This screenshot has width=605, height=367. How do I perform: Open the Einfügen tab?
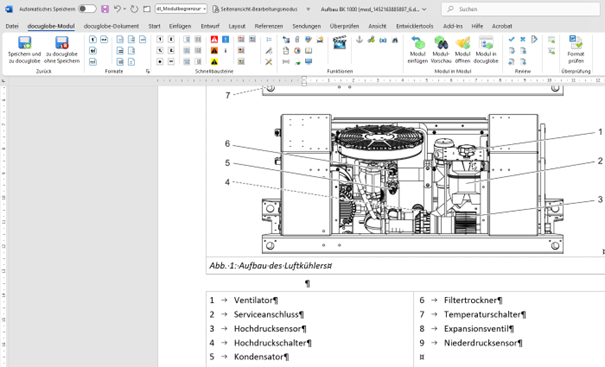tap(180, 26)
